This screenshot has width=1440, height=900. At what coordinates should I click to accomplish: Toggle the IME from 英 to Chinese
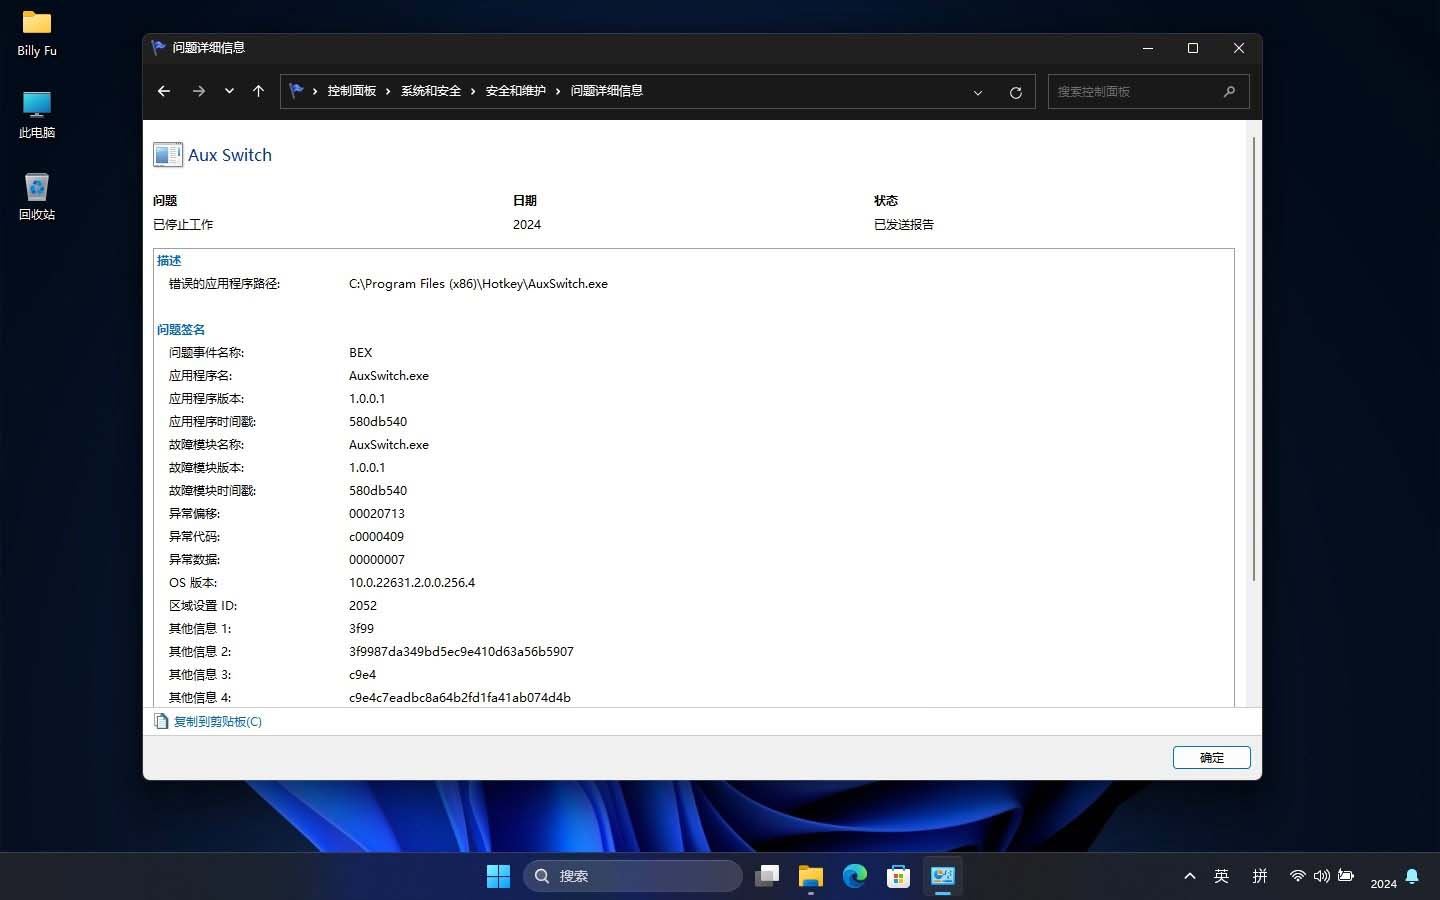1221,876
